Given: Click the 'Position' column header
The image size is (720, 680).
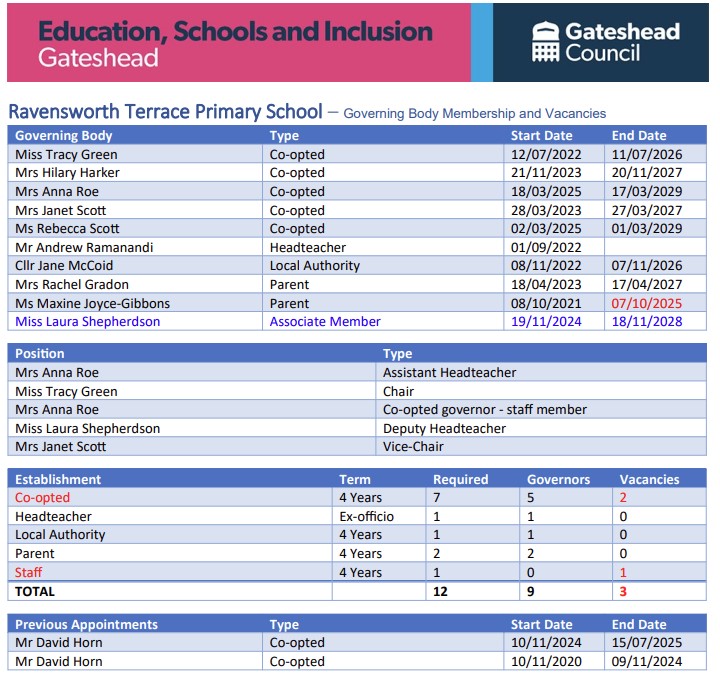Looking at the screenshot, I should [39, 354].
